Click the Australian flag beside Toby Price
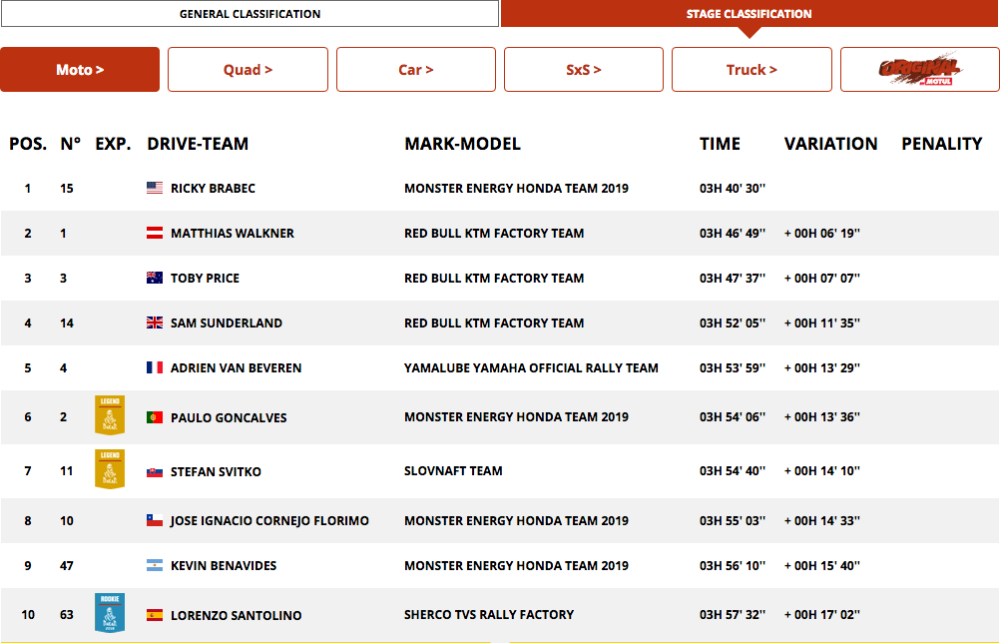 [x=156, y=278]
